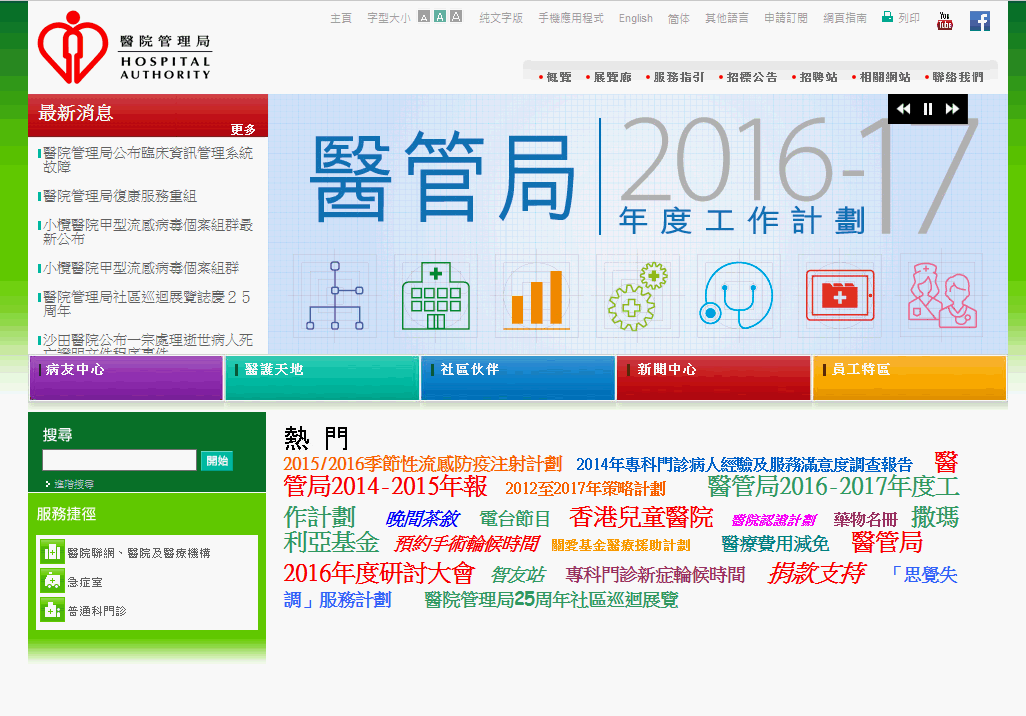This screenshot has width=1026, height=716.
Task: Click the orange bar chart icon
Action: [537, 298]
